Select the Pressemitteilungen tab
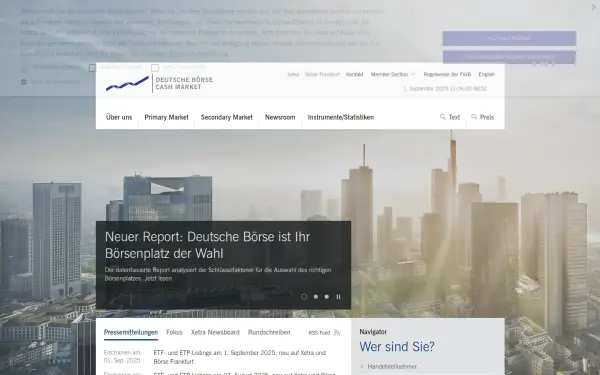Screen dimensions: 600x375 click(131, 333)
